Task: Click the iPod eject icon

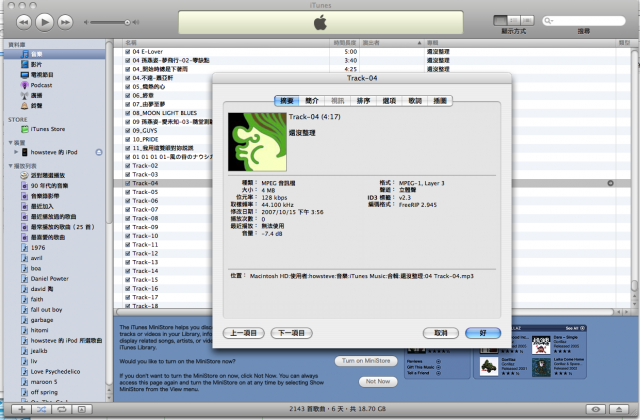Action: 99,152
